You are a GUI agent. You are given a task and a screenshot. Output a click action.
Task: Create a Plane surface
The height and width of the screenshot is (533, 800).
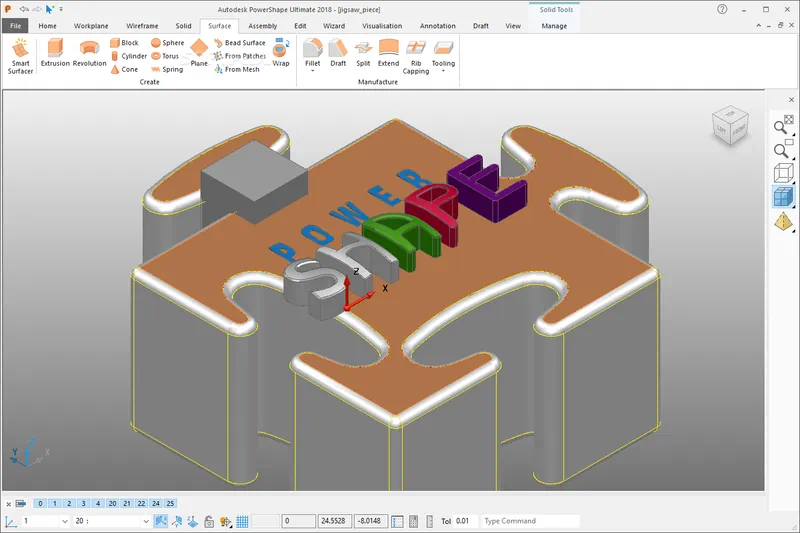199,53
